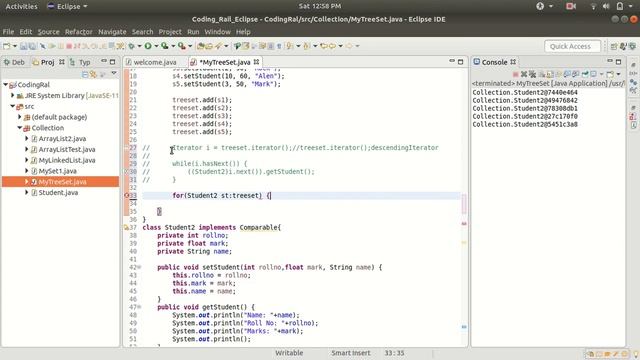Open the New wizard dropdown arrow

point(15,46)
